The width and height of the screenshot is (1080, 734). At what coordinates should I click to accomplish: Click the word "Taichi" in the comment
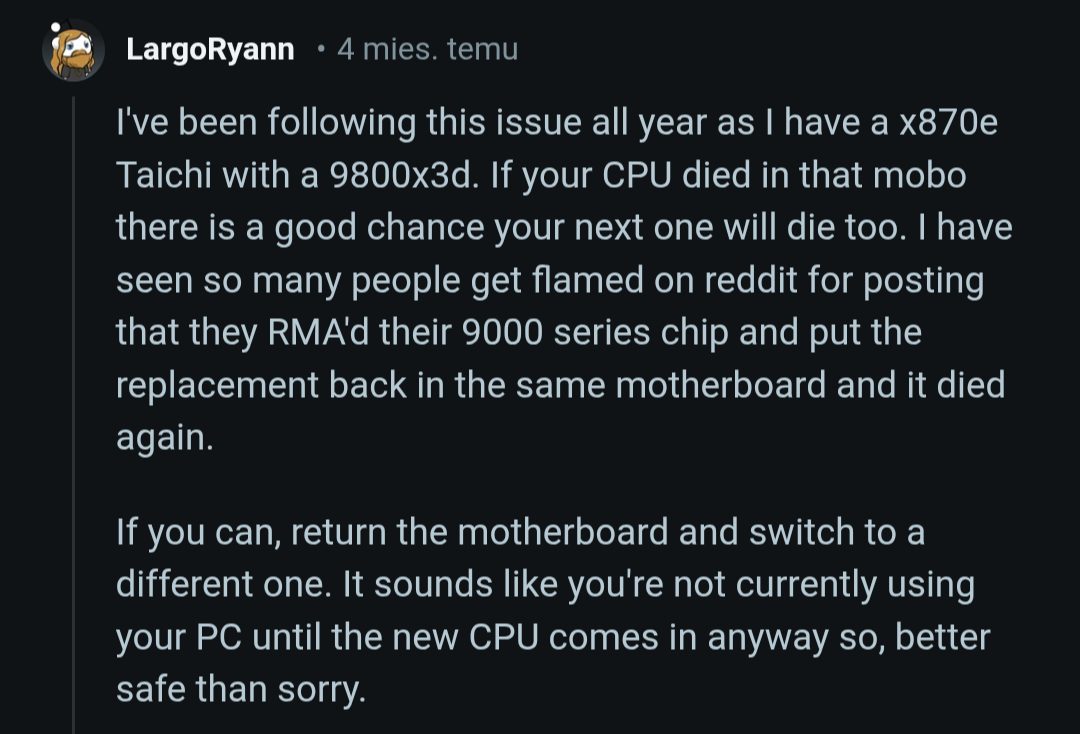pos(163,176)
